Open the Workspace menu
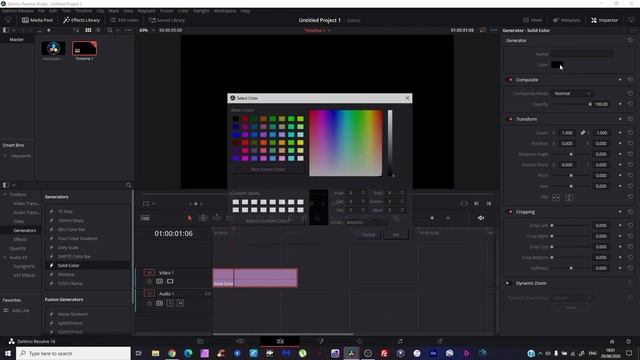This screenshot has height=360, width=640. (x=225, y=11)
